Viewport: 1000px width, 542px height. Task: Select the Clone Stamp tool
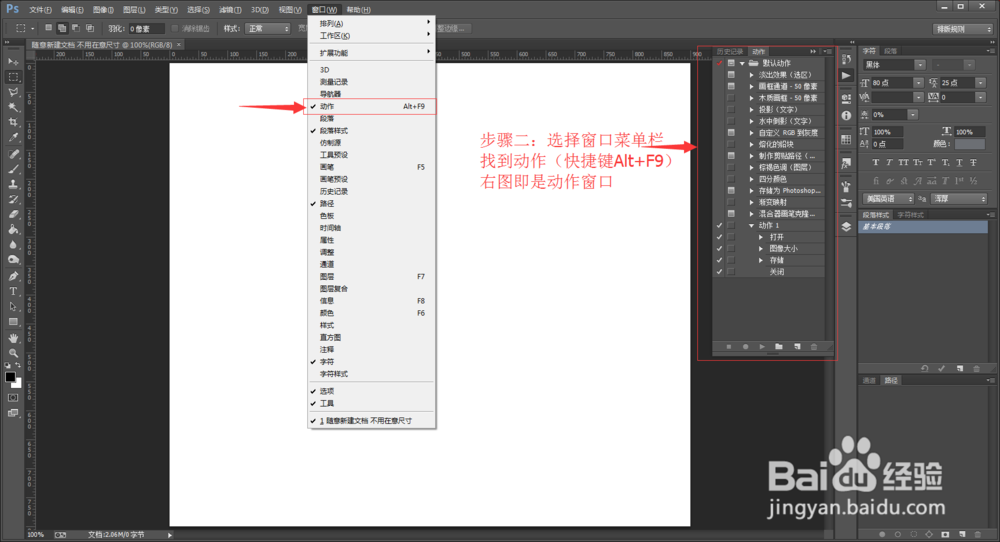click(x=13, y=184)
